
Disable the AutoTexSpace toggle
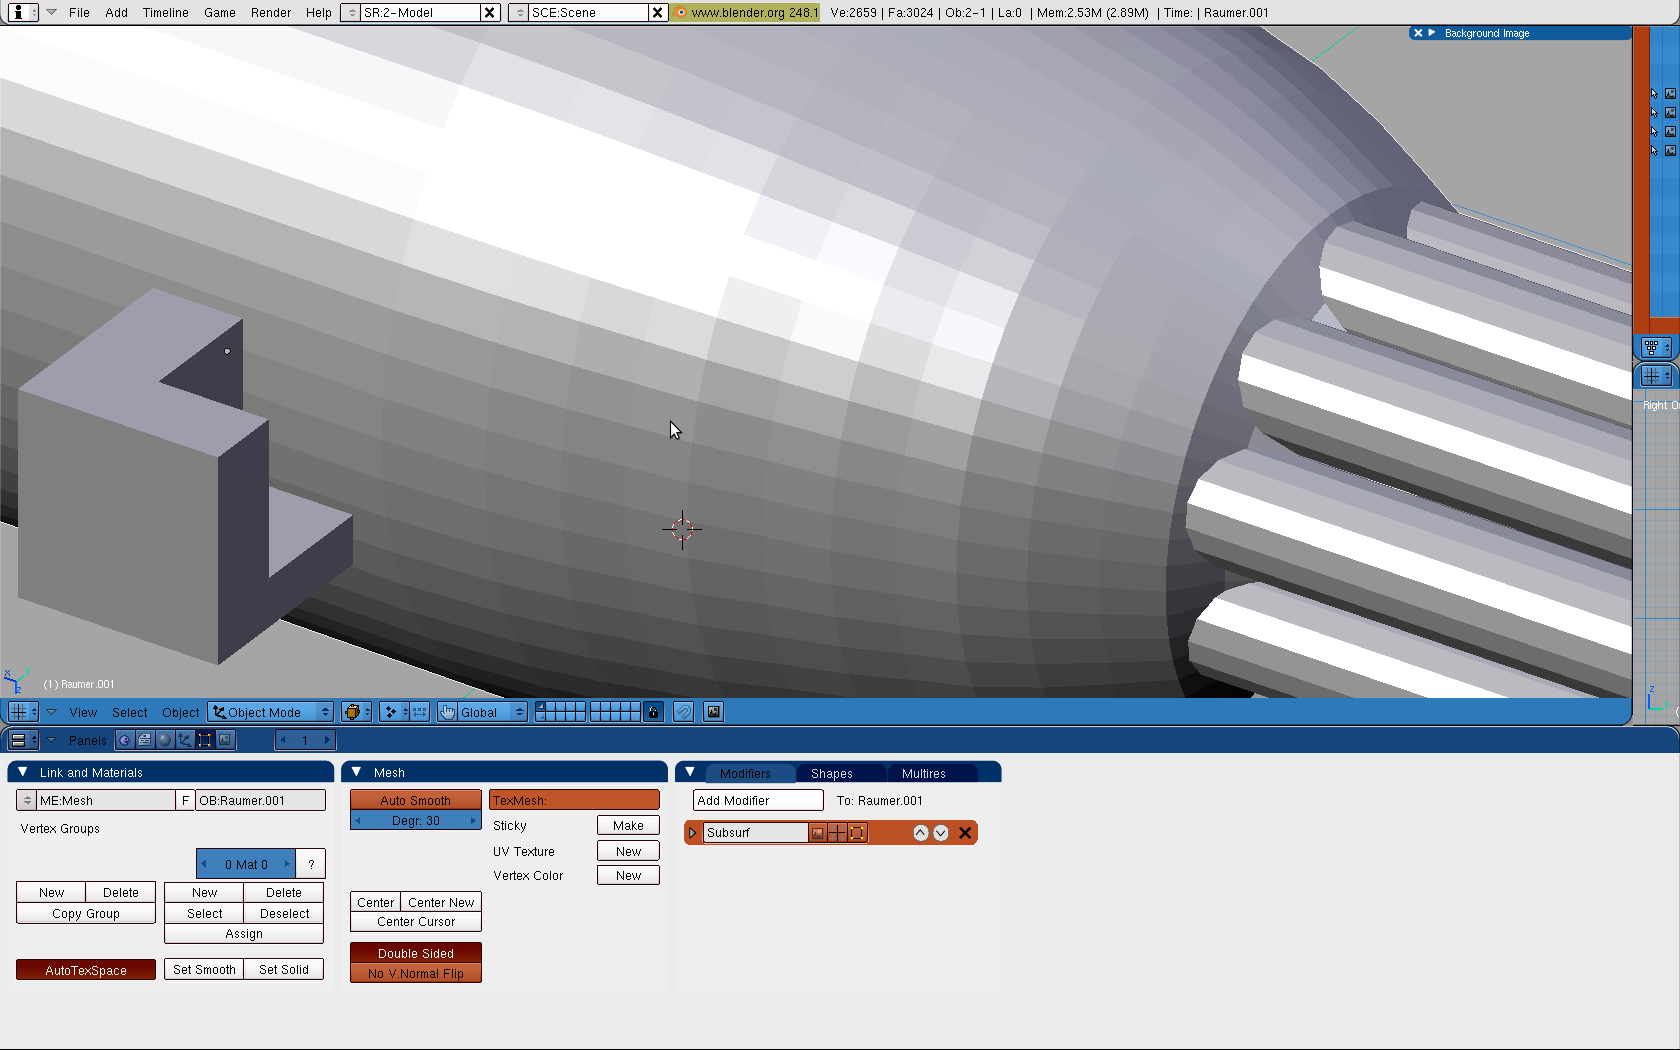(x=86, y=970)
